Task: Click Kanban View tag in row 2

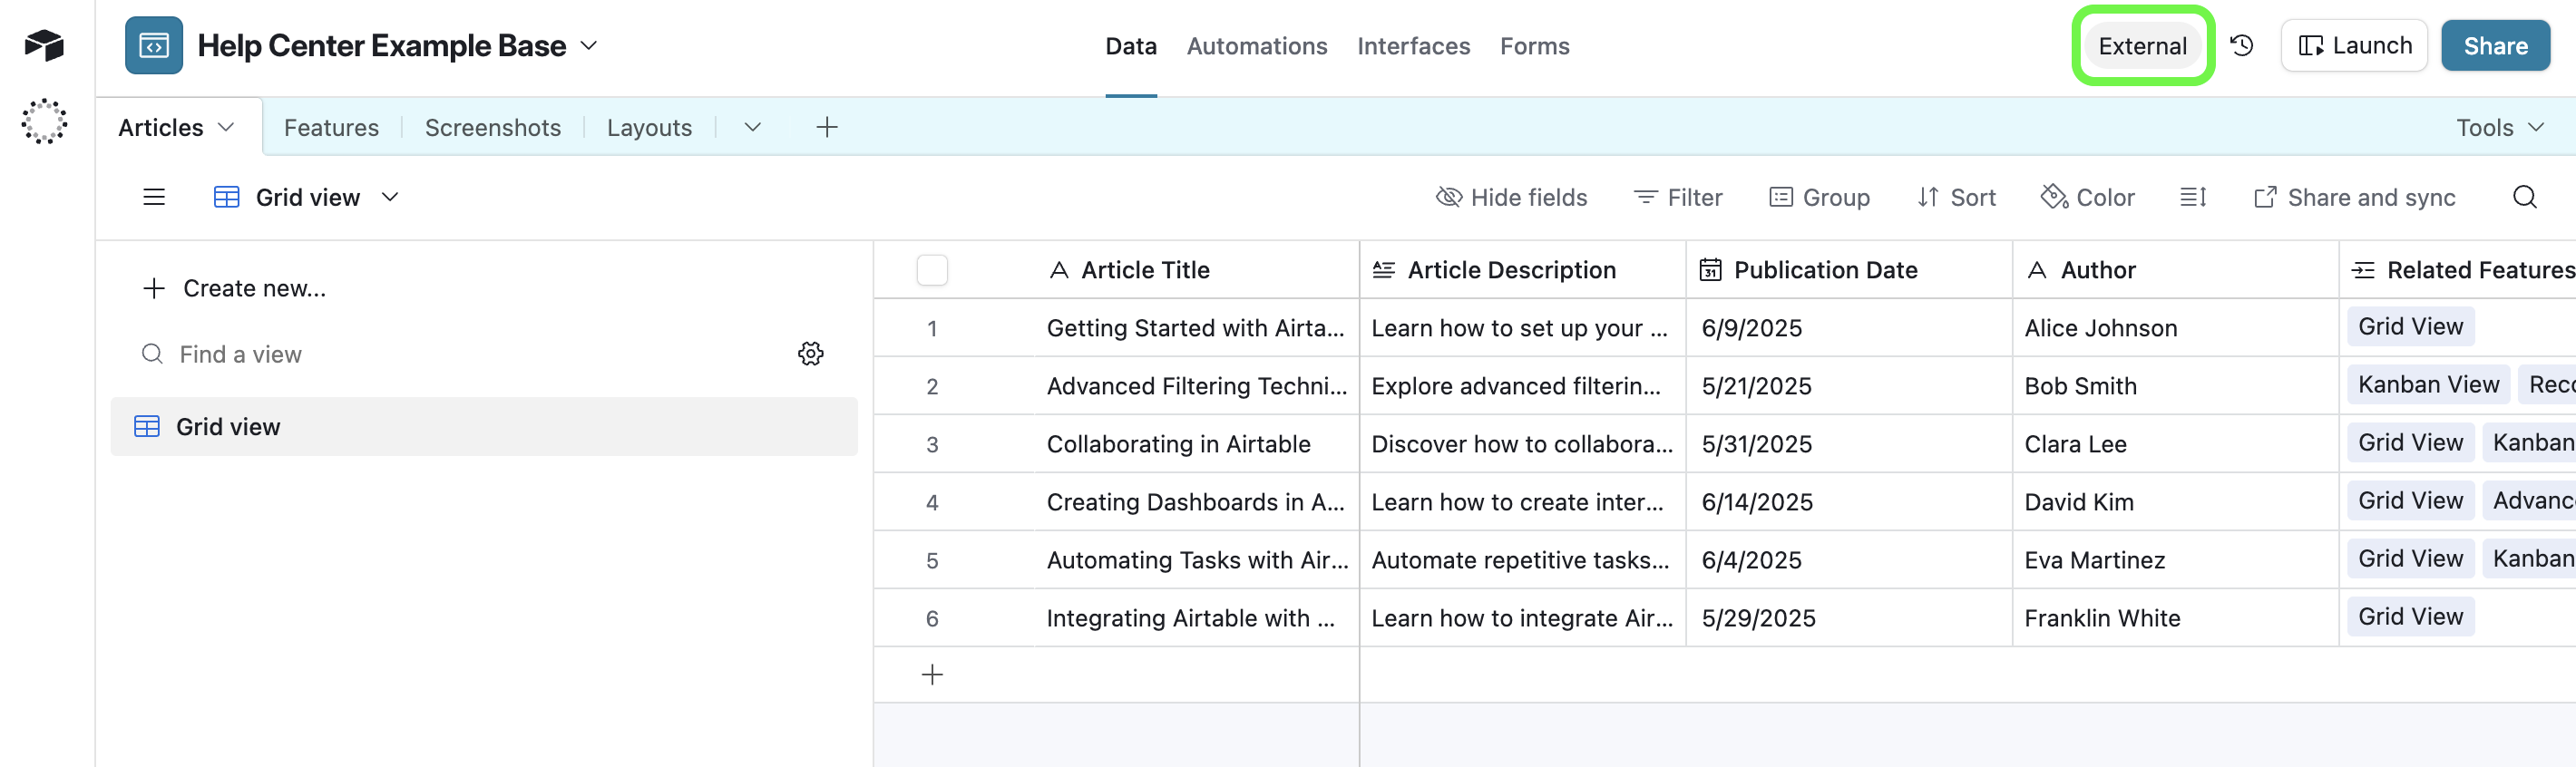Action: (2428, 385)
